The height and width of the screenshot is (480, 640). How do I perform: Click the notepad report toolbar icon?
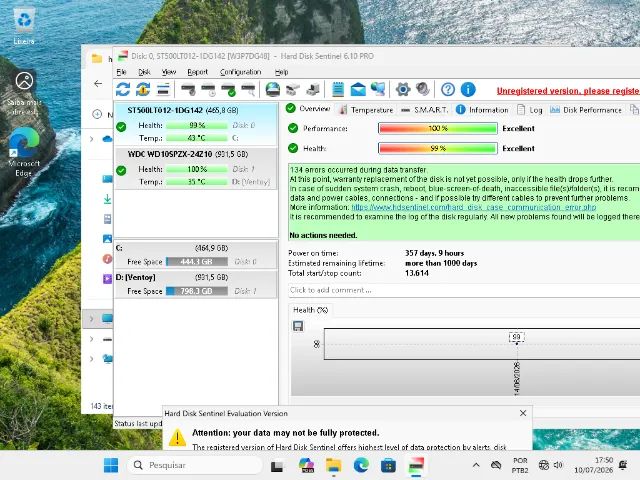(x=338, y=89)
